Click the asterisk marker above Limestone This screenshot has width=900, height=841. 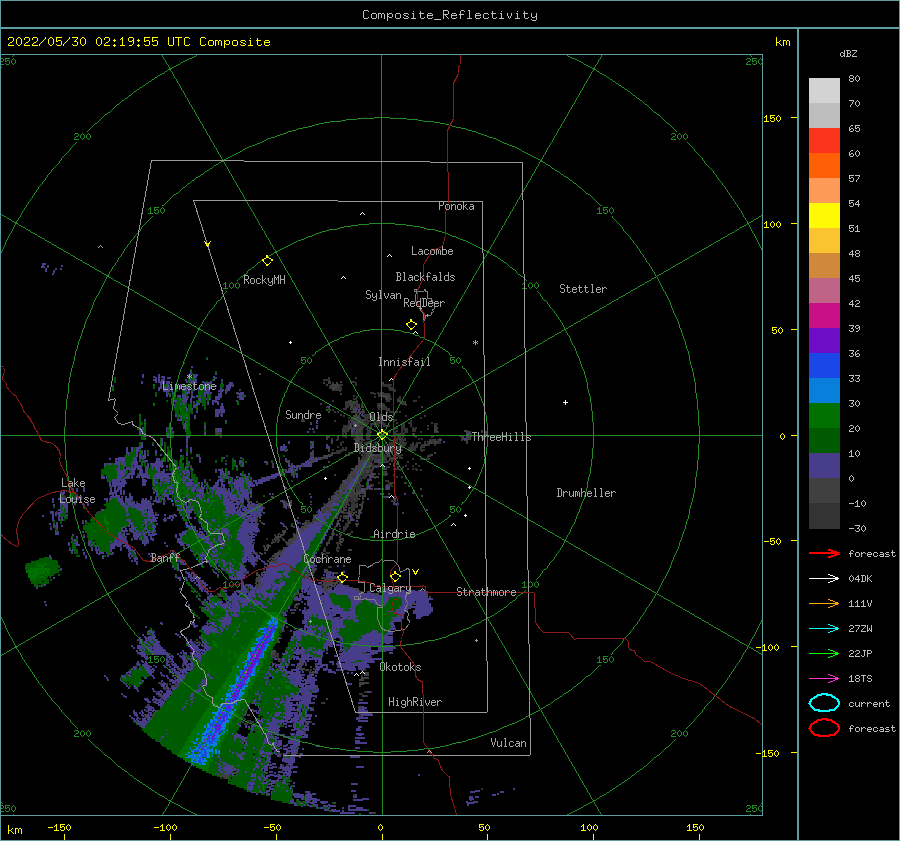click(x=189, y=377)
